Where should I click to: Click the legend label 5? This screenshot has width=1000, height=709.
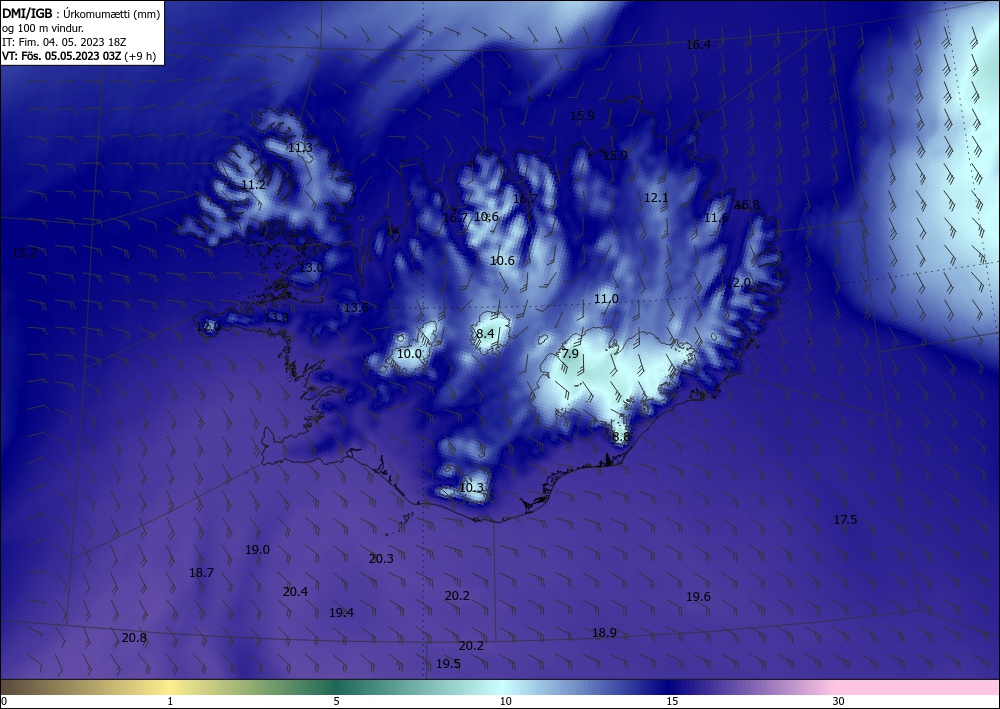tap(336, 702)
